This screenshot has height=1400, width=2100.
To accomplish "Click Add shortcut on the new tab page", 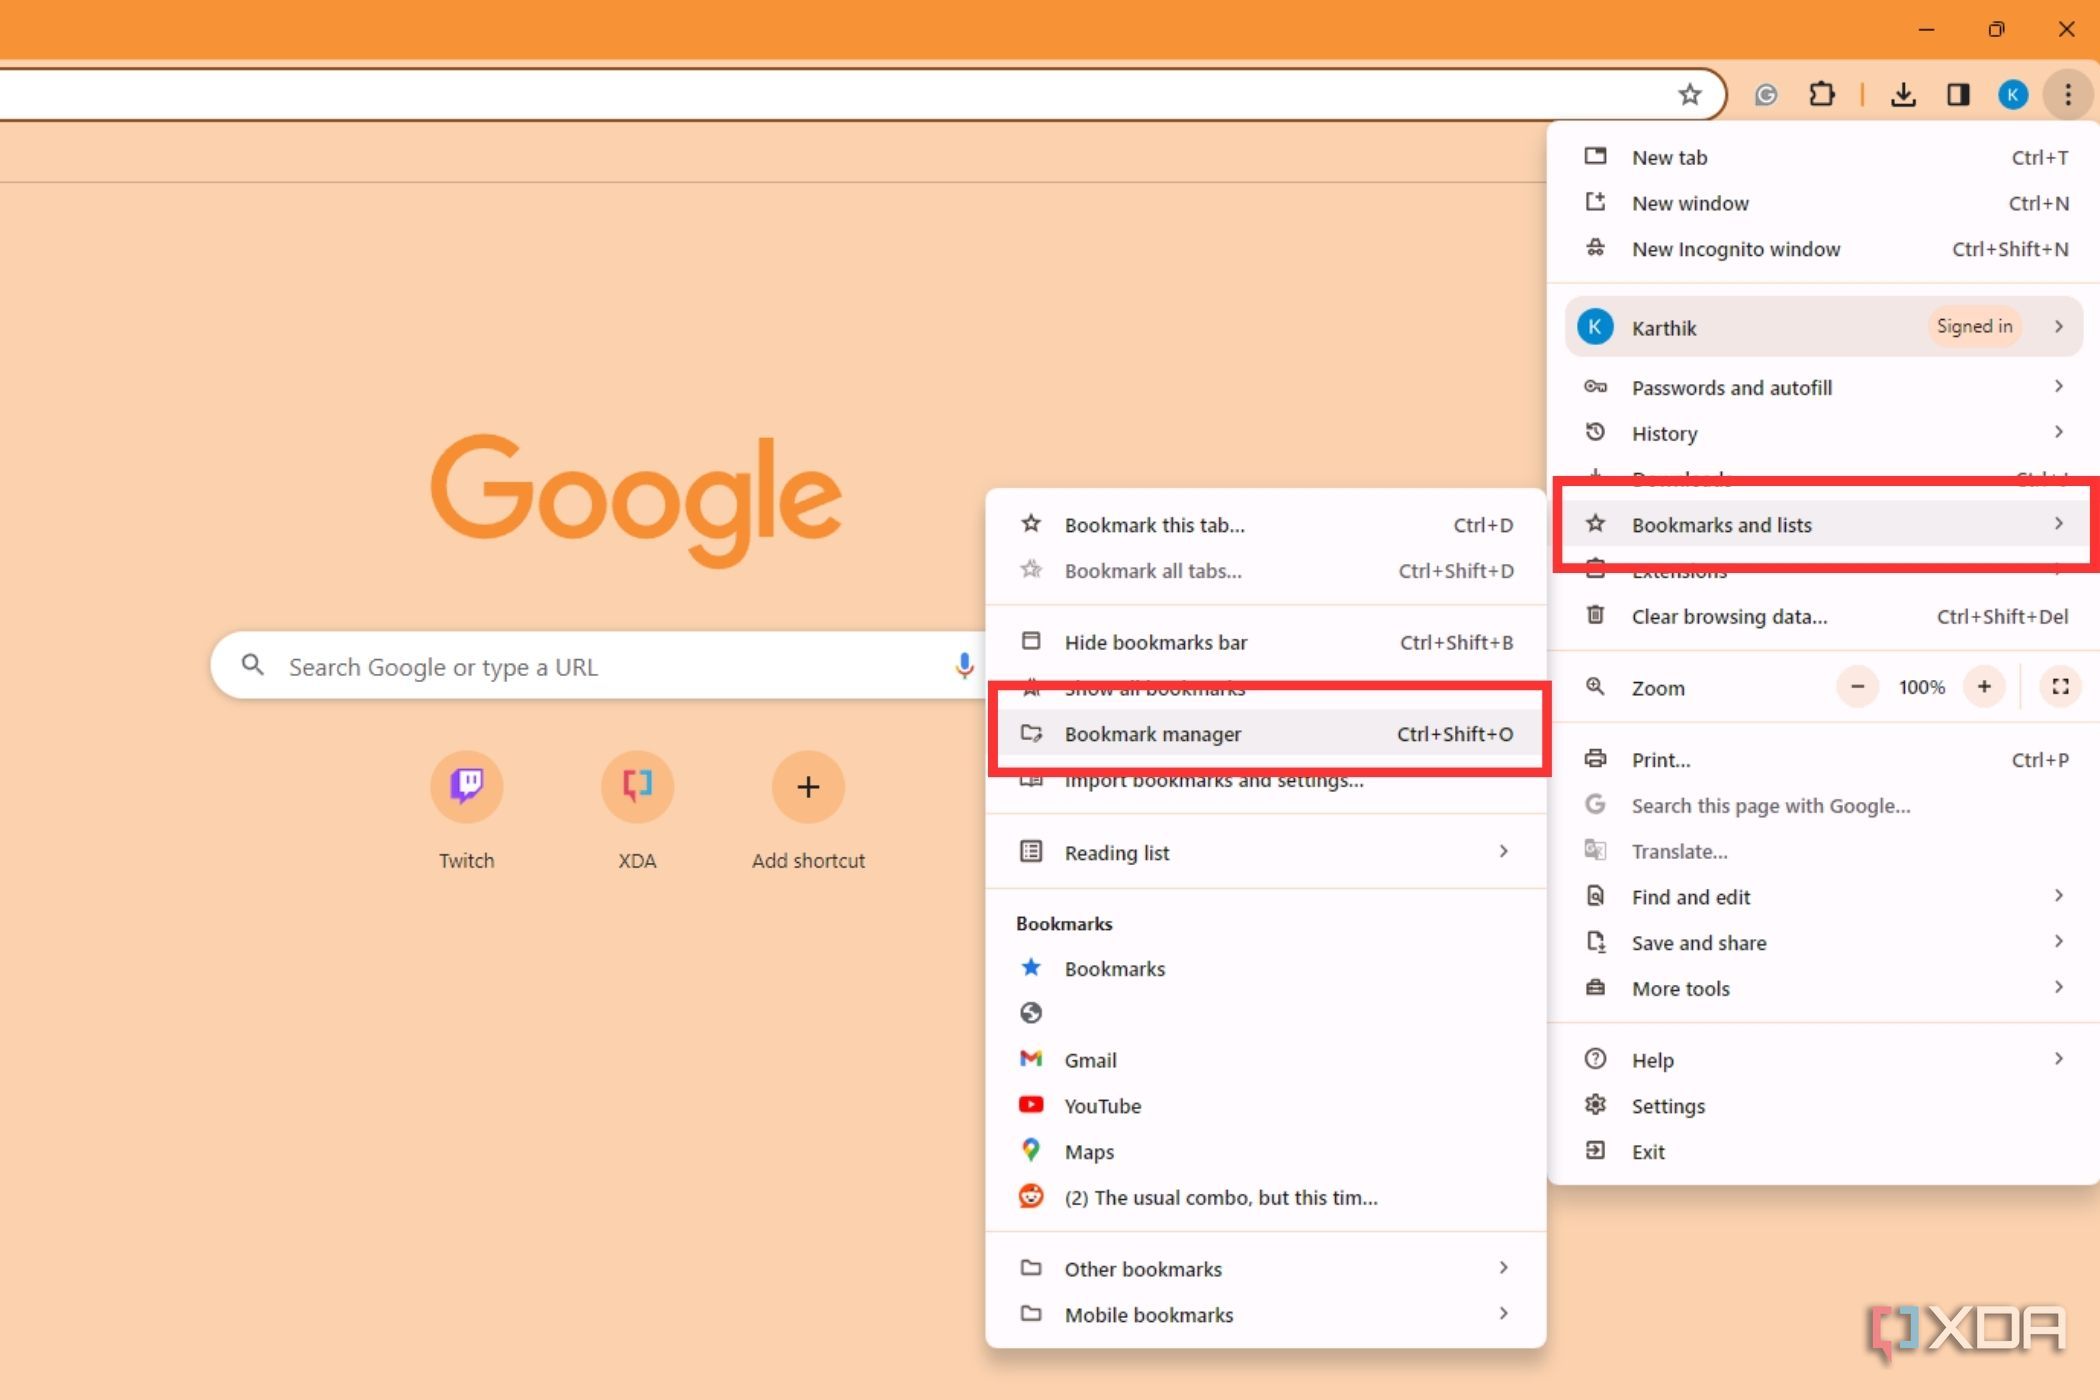I will click(x=808, y=787).
